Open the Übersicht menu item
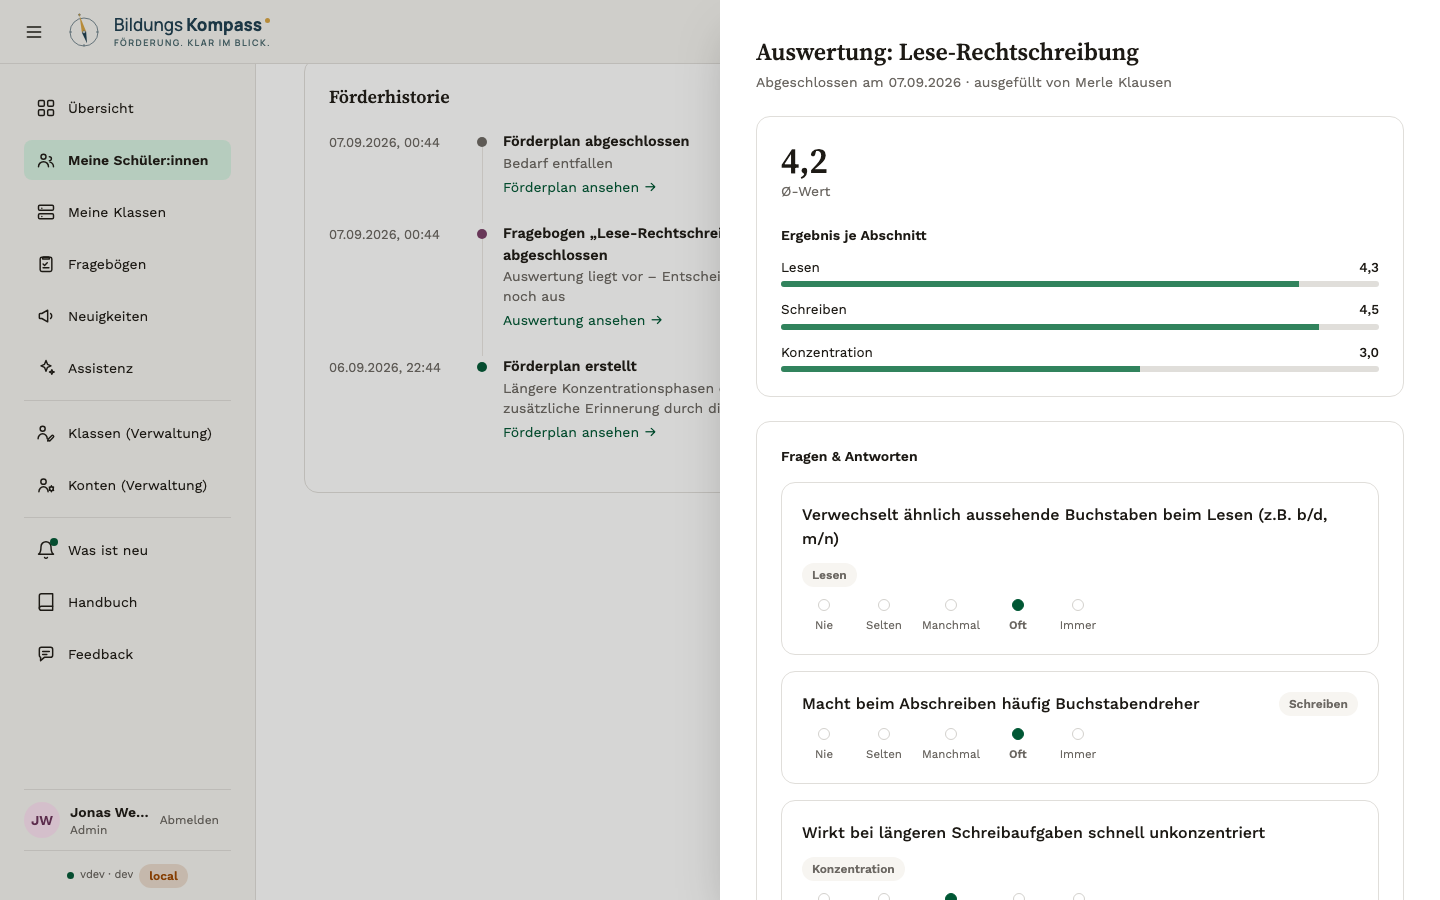The image size is (1440, 900). coord(127,108)
